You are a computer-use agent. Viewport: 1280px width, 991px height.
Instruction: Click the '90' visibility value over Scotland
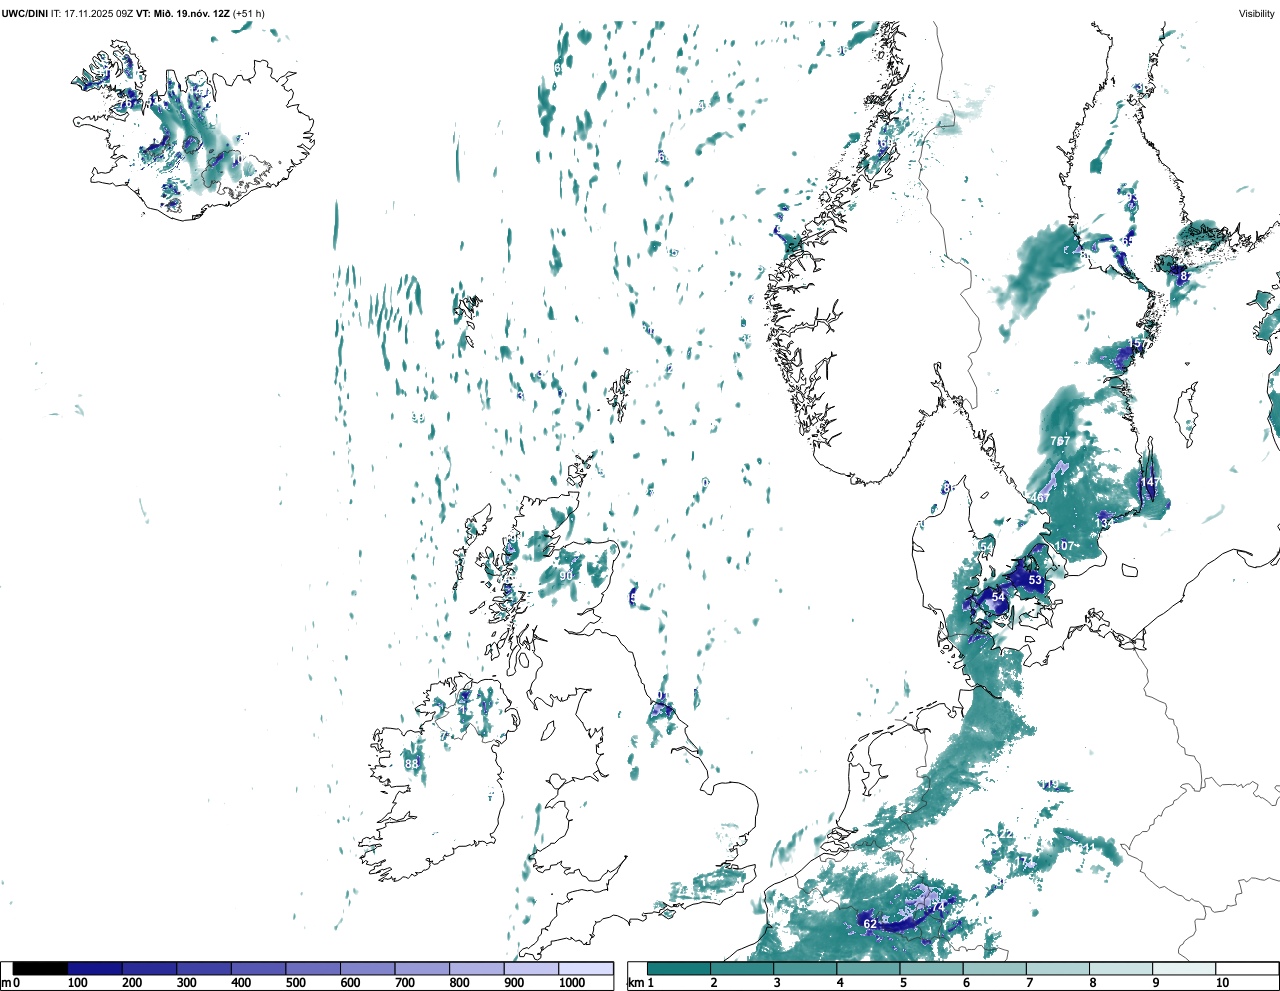pyautogui.click(x=566, y=576)
